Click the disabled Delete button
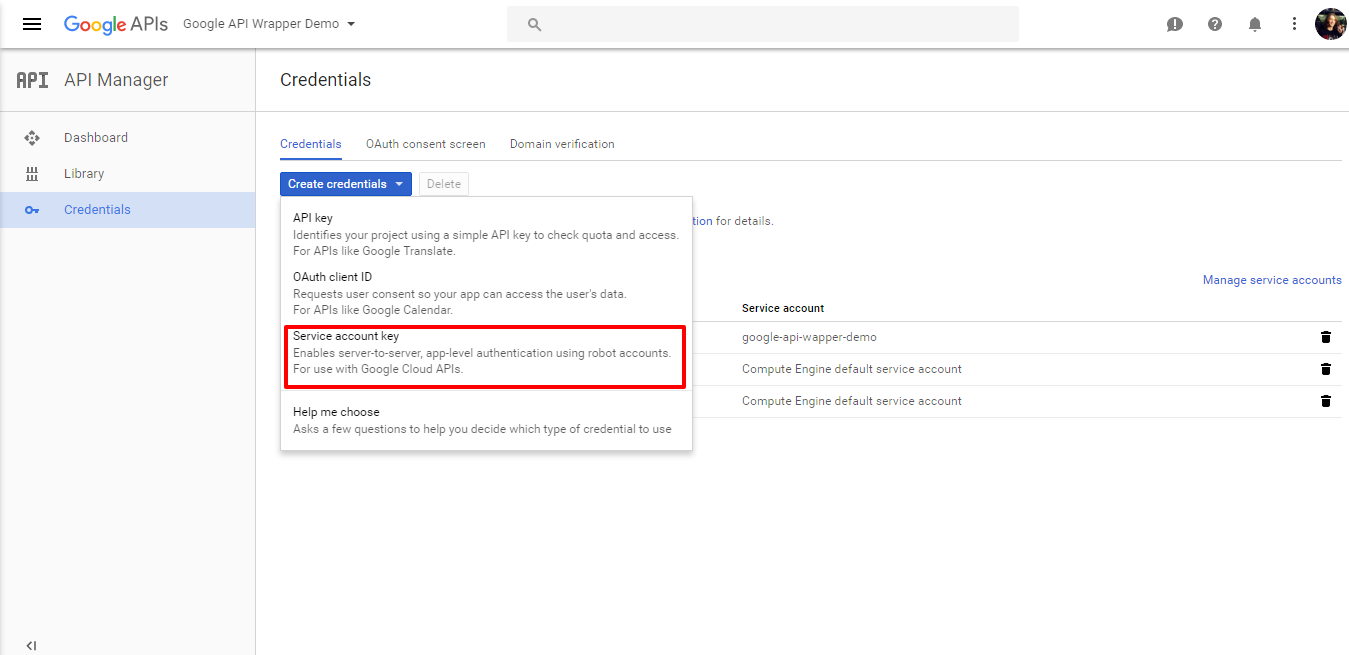The image size is (1349, 655). 444,184
